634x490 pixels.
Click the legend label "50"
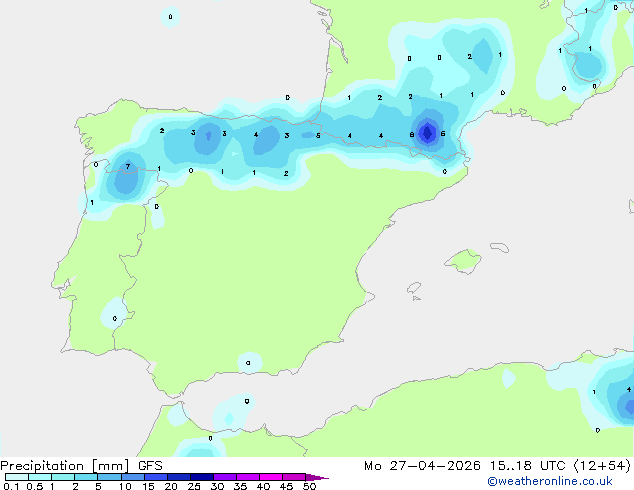click(x=309, y=486)
